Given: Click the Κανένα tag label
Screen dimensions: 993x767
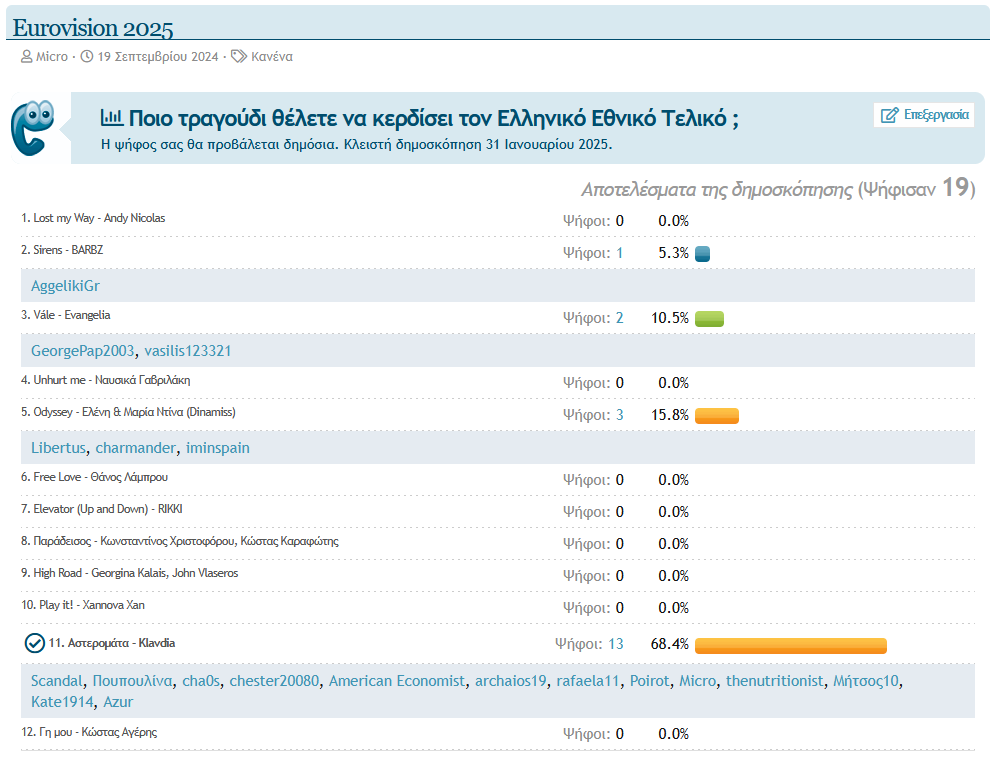Looking at the screenshot, I should pos(272,56).
